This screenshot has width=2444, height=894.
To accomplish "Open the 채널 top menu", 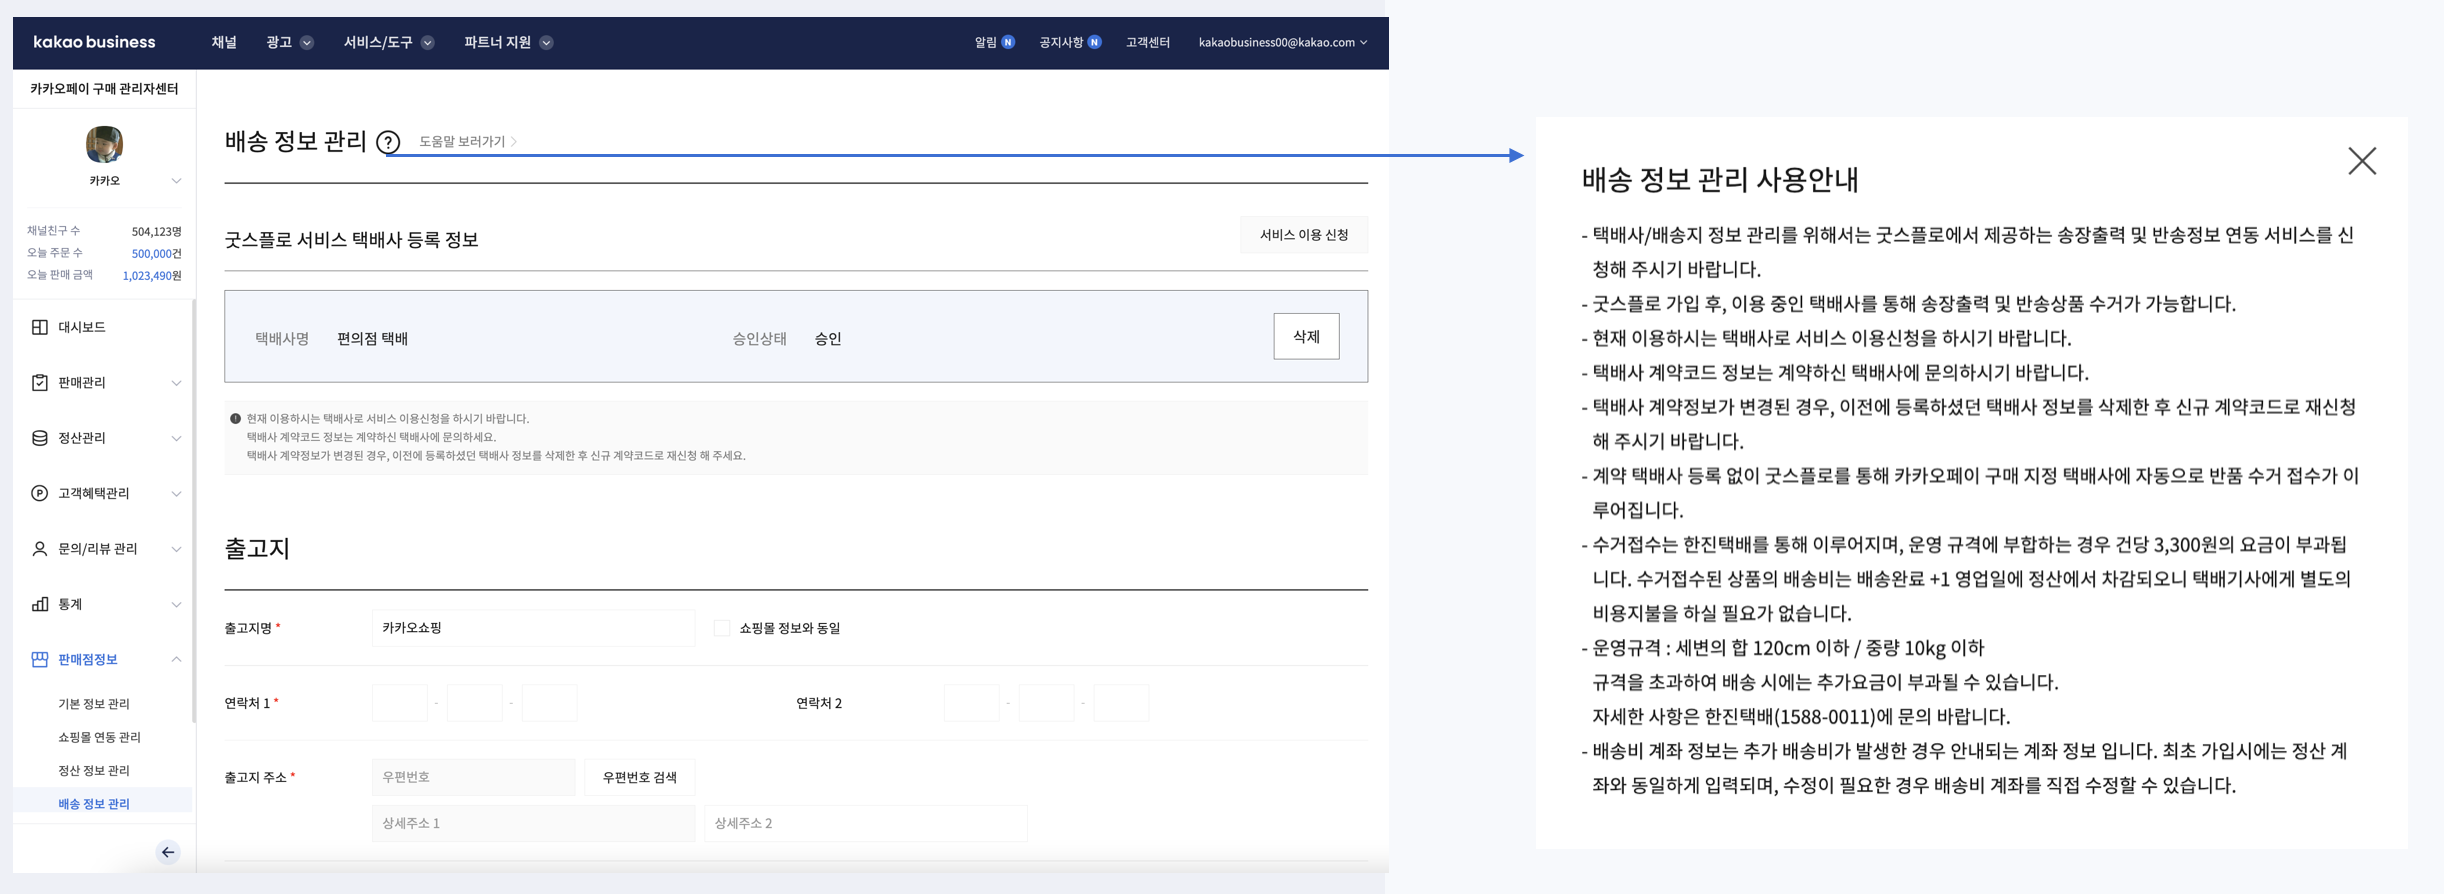I will (x=224, y=42).
